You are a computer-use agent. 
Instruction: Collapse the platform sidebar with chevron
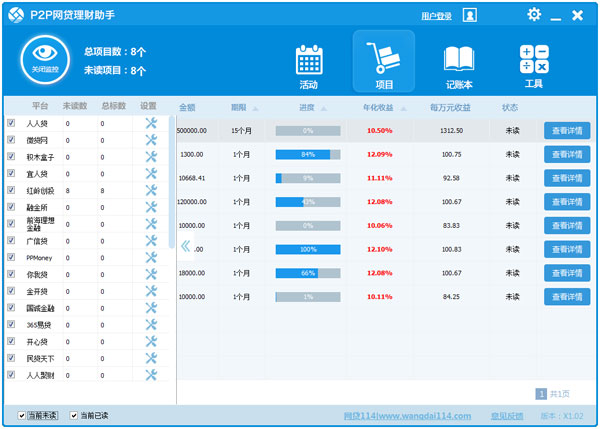coord(172,244)
